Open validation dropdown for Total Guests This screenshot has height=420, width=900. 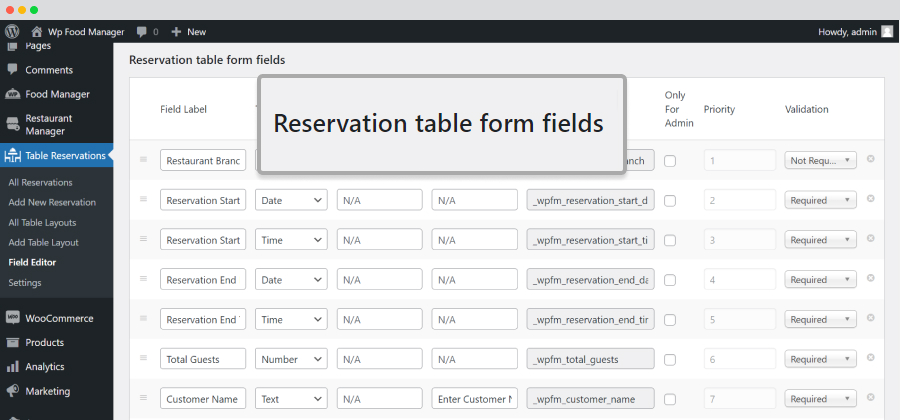click(x=821, y=359)
